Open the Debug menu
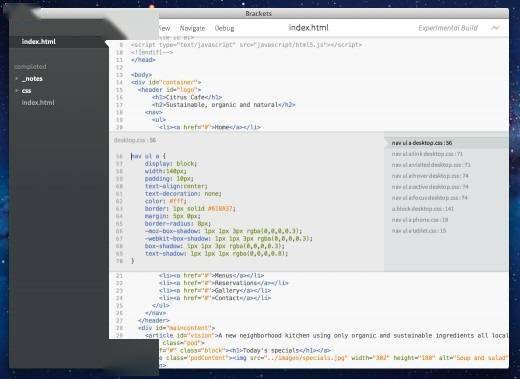This screenshot has width=520, height=379. (224, 28)
